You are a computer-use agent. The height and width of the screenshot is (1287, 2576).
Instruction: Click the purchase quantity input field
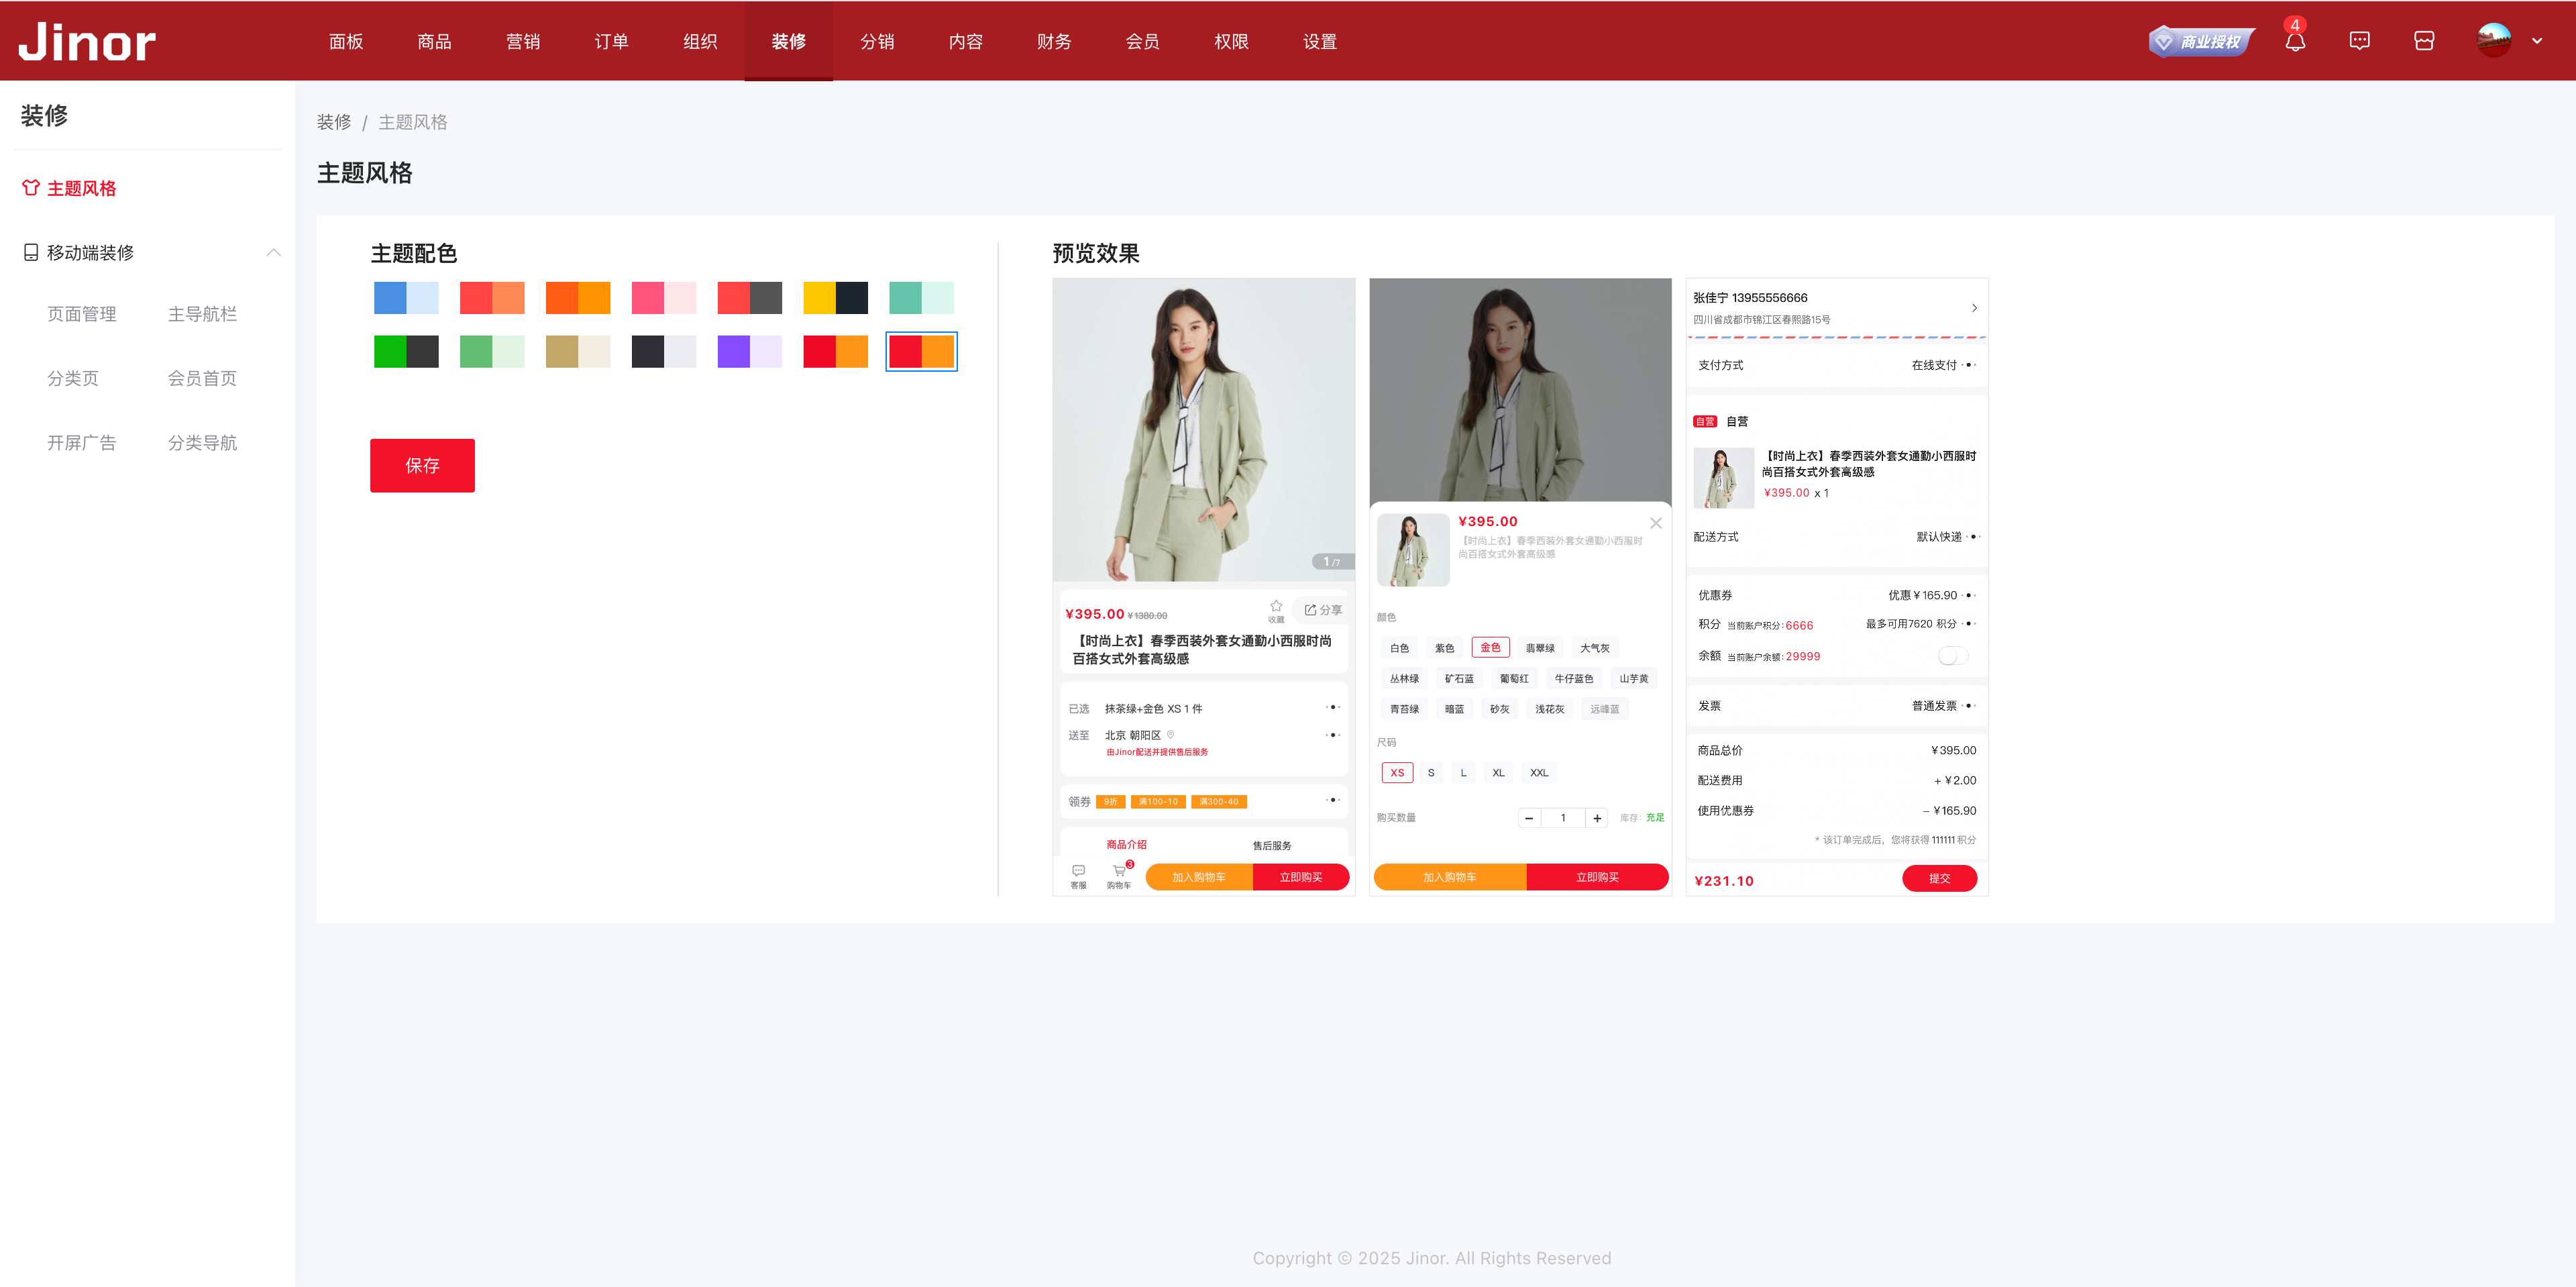click(1563, 818)
